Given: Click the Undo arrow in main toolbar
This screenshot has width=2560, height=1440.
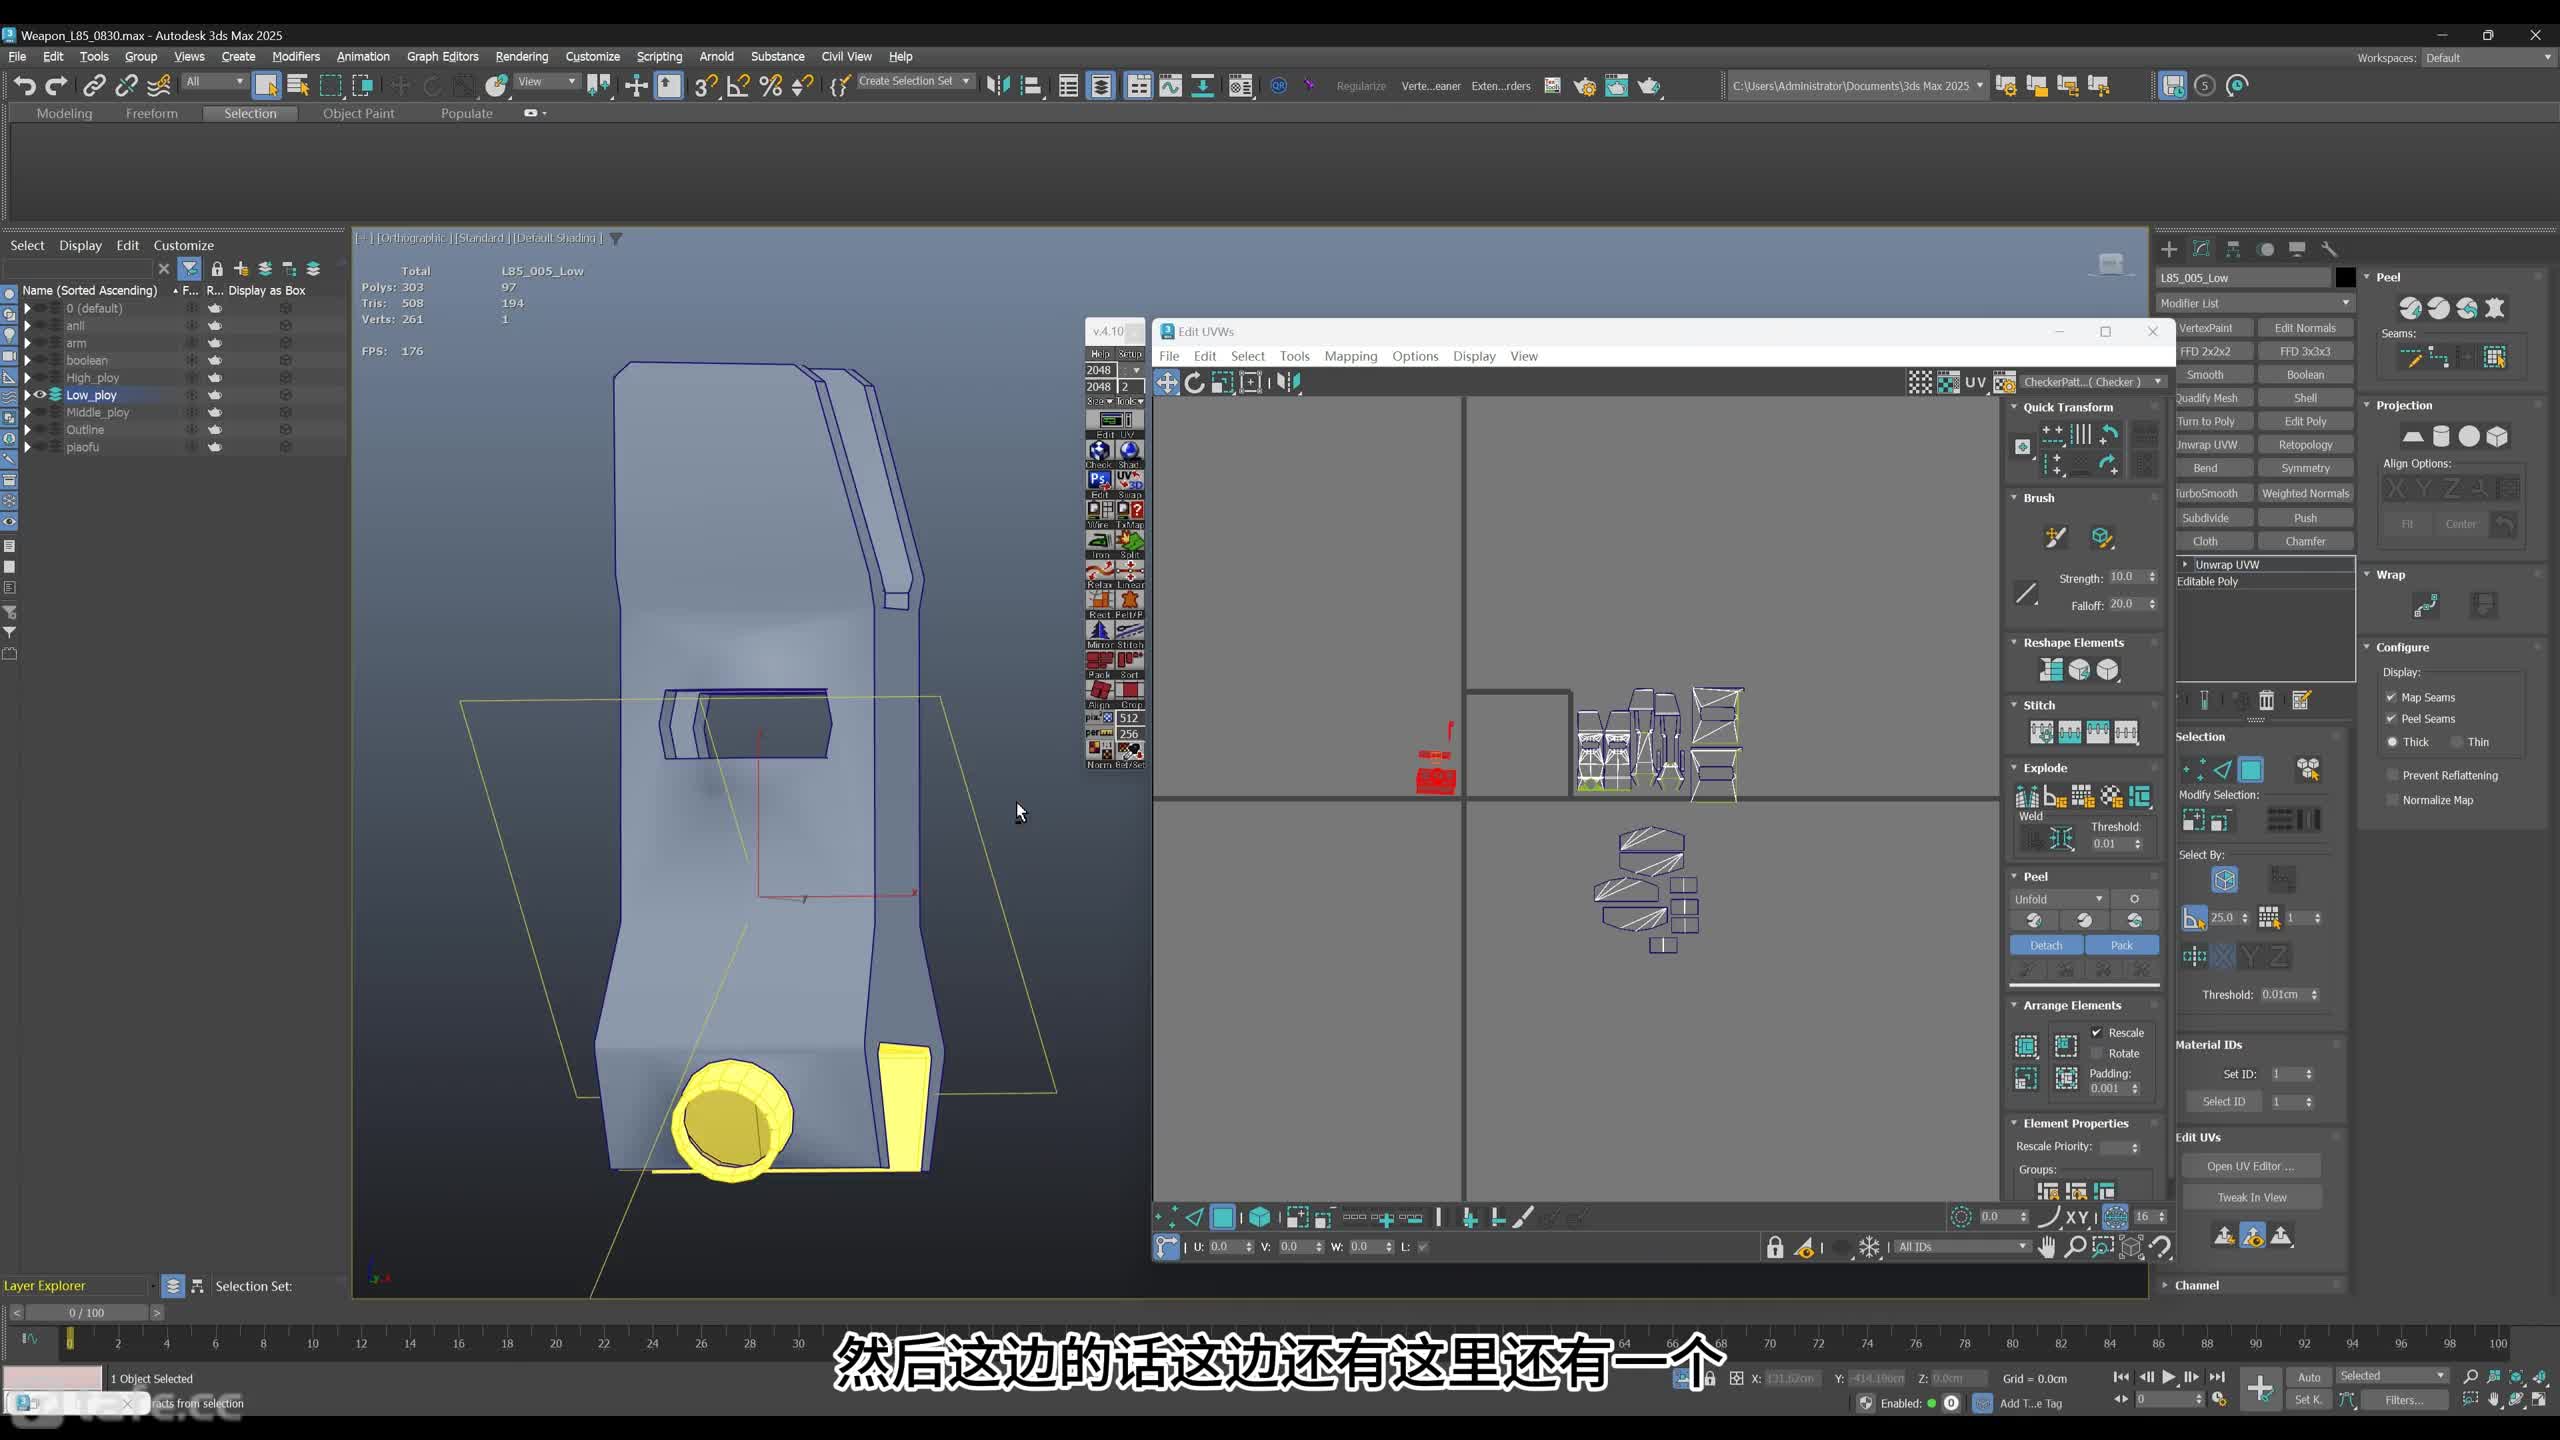Looking at the screenshot, I should tap(25, 86).
